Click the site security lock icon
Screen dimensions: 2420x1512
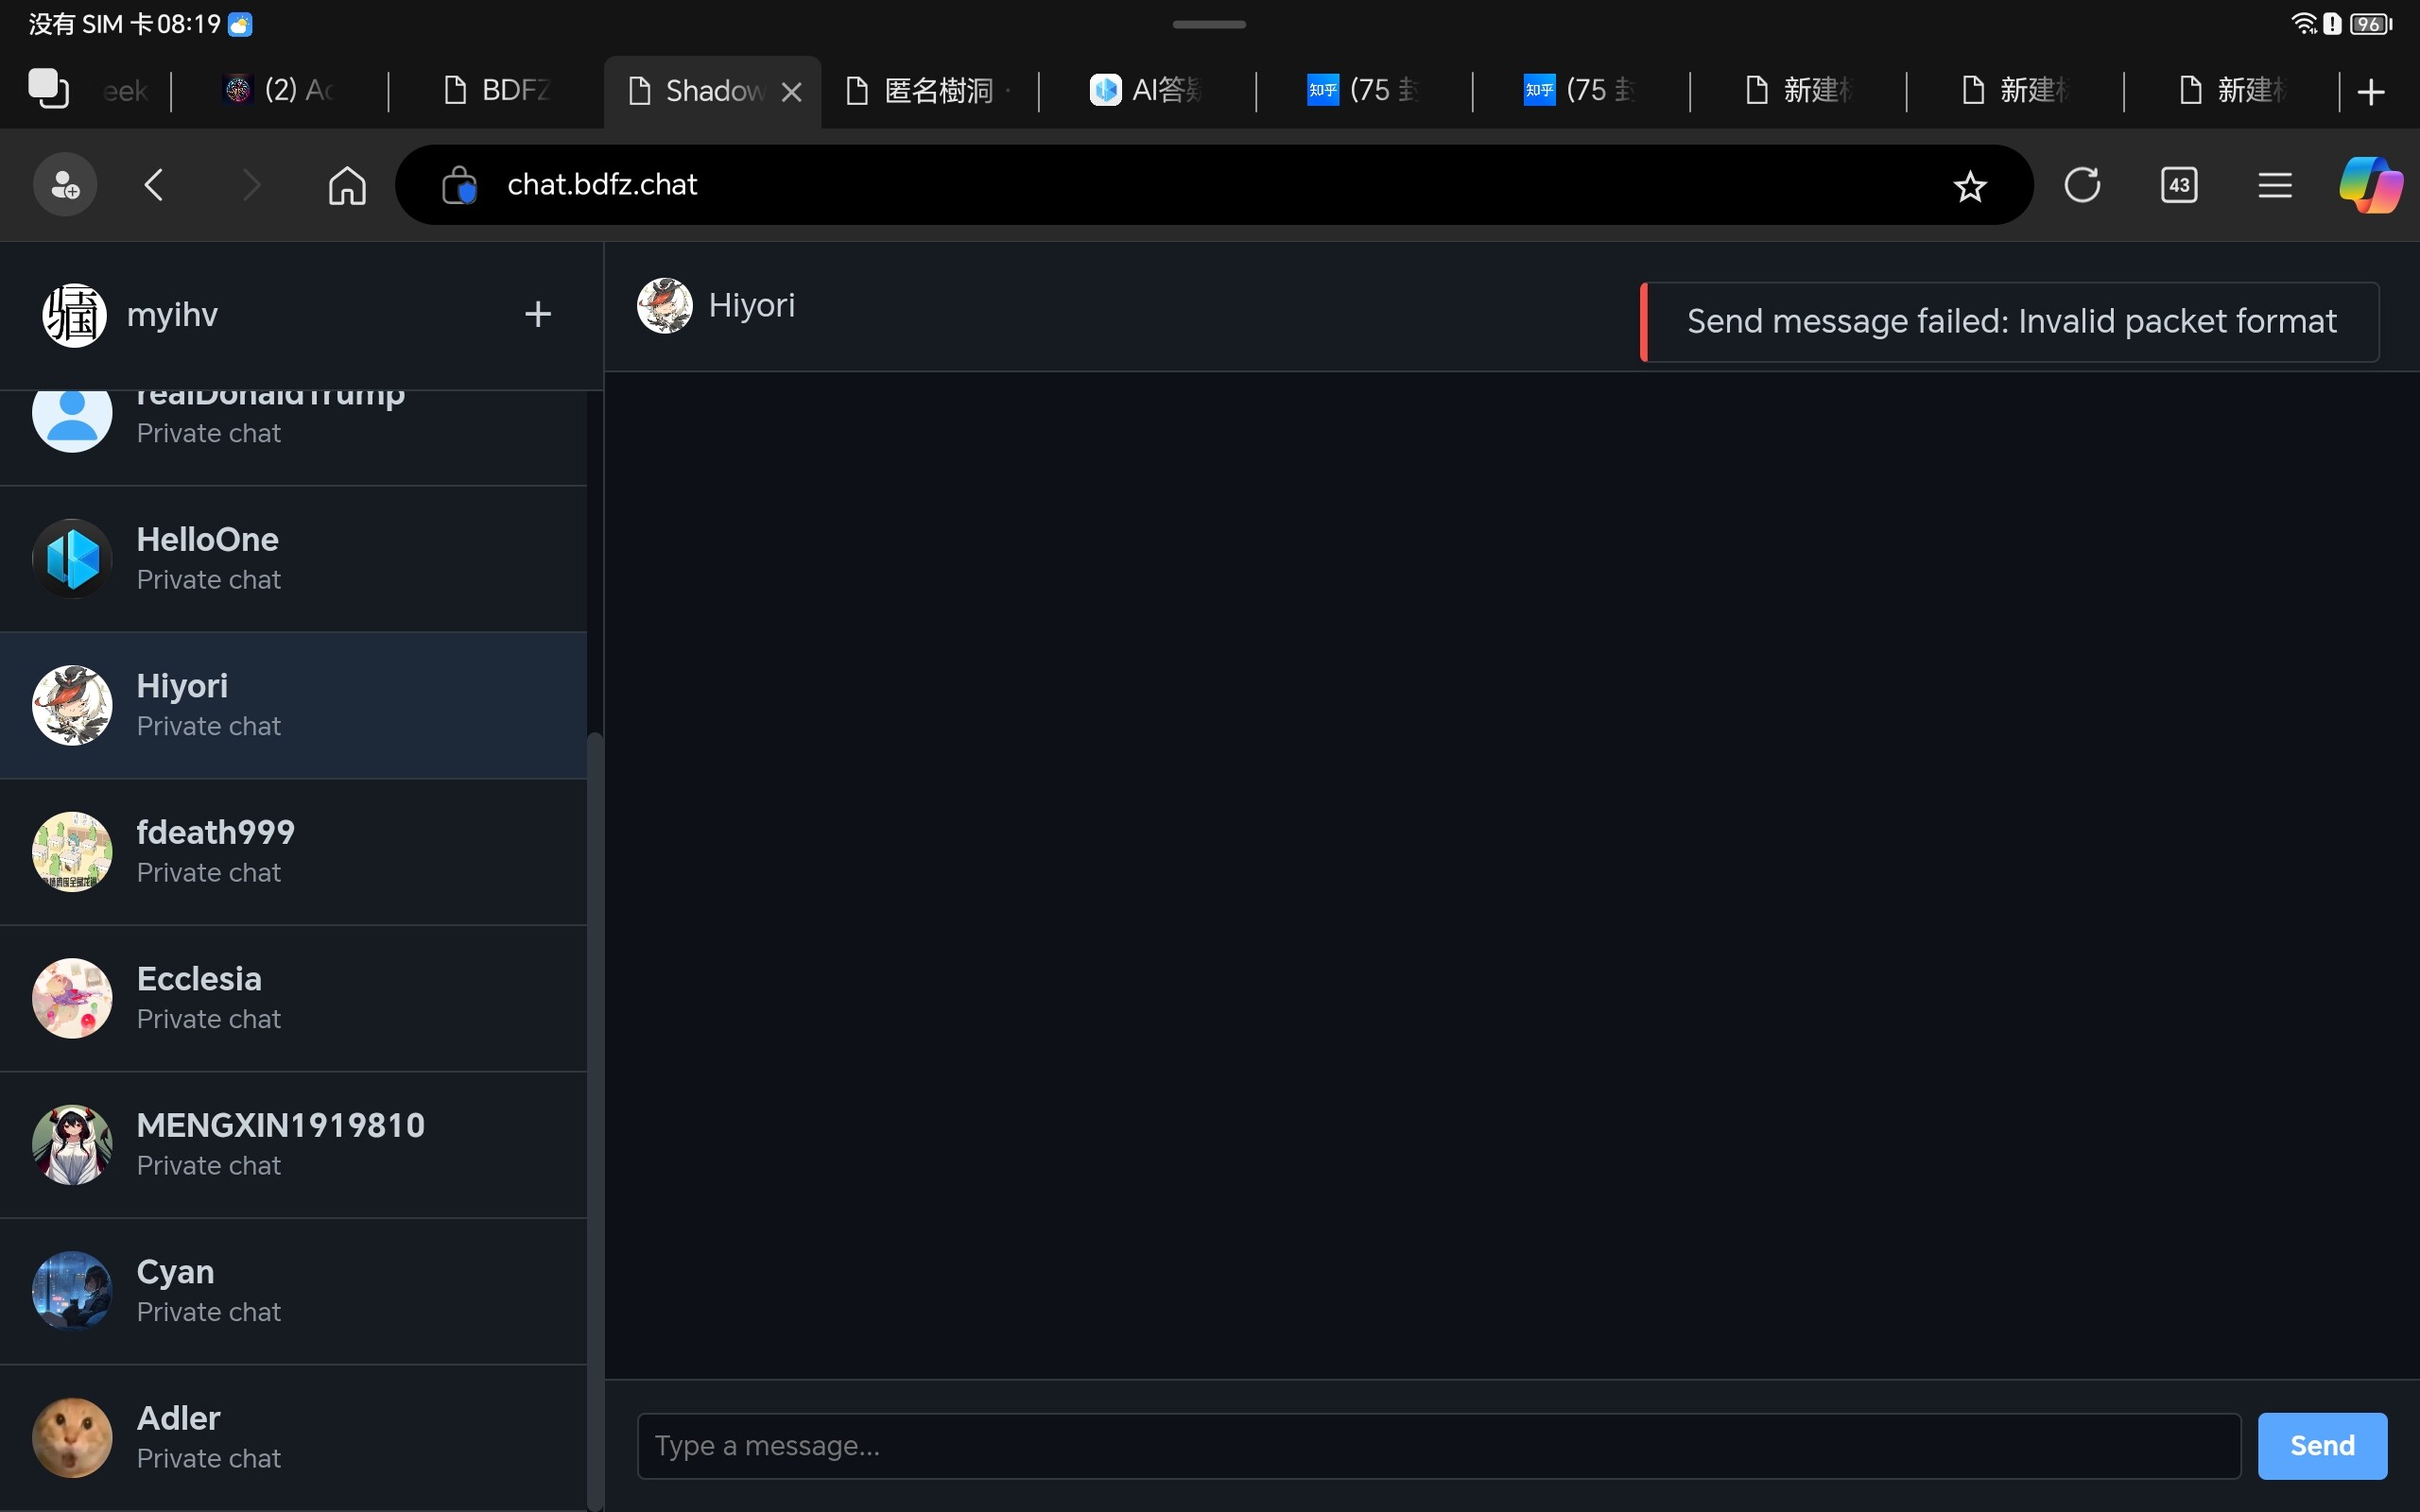[459, 185]
